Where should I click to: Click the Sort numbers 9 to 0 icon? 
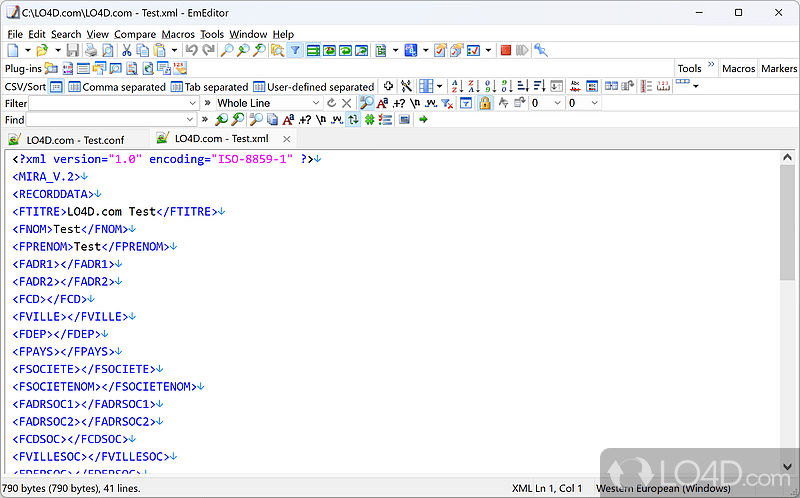pos(507,86)
